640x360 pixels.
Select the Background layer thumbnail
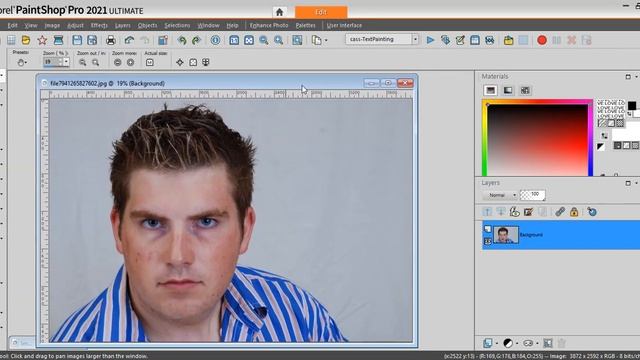(506, 235)
